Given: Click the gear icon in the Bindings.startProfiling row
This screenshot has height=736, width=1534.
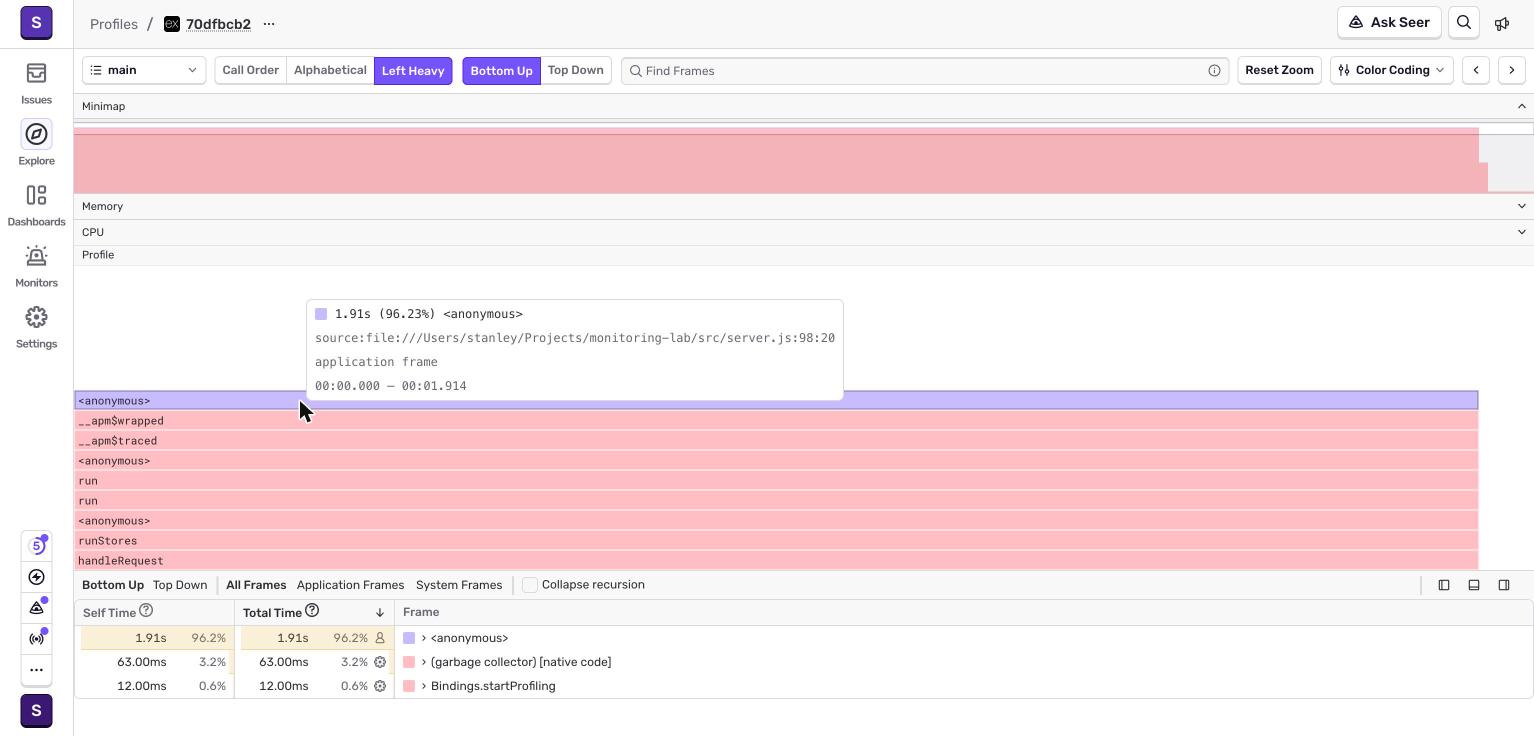Looking at the screenshot, I should tap(380, 686).
